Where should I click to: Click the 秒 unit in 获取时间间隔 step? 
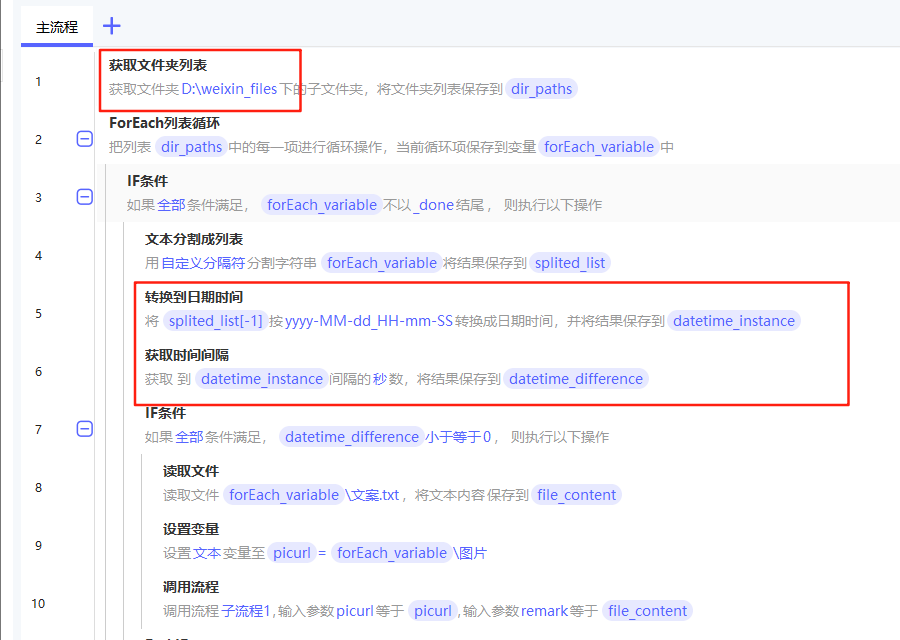[379, 379]
